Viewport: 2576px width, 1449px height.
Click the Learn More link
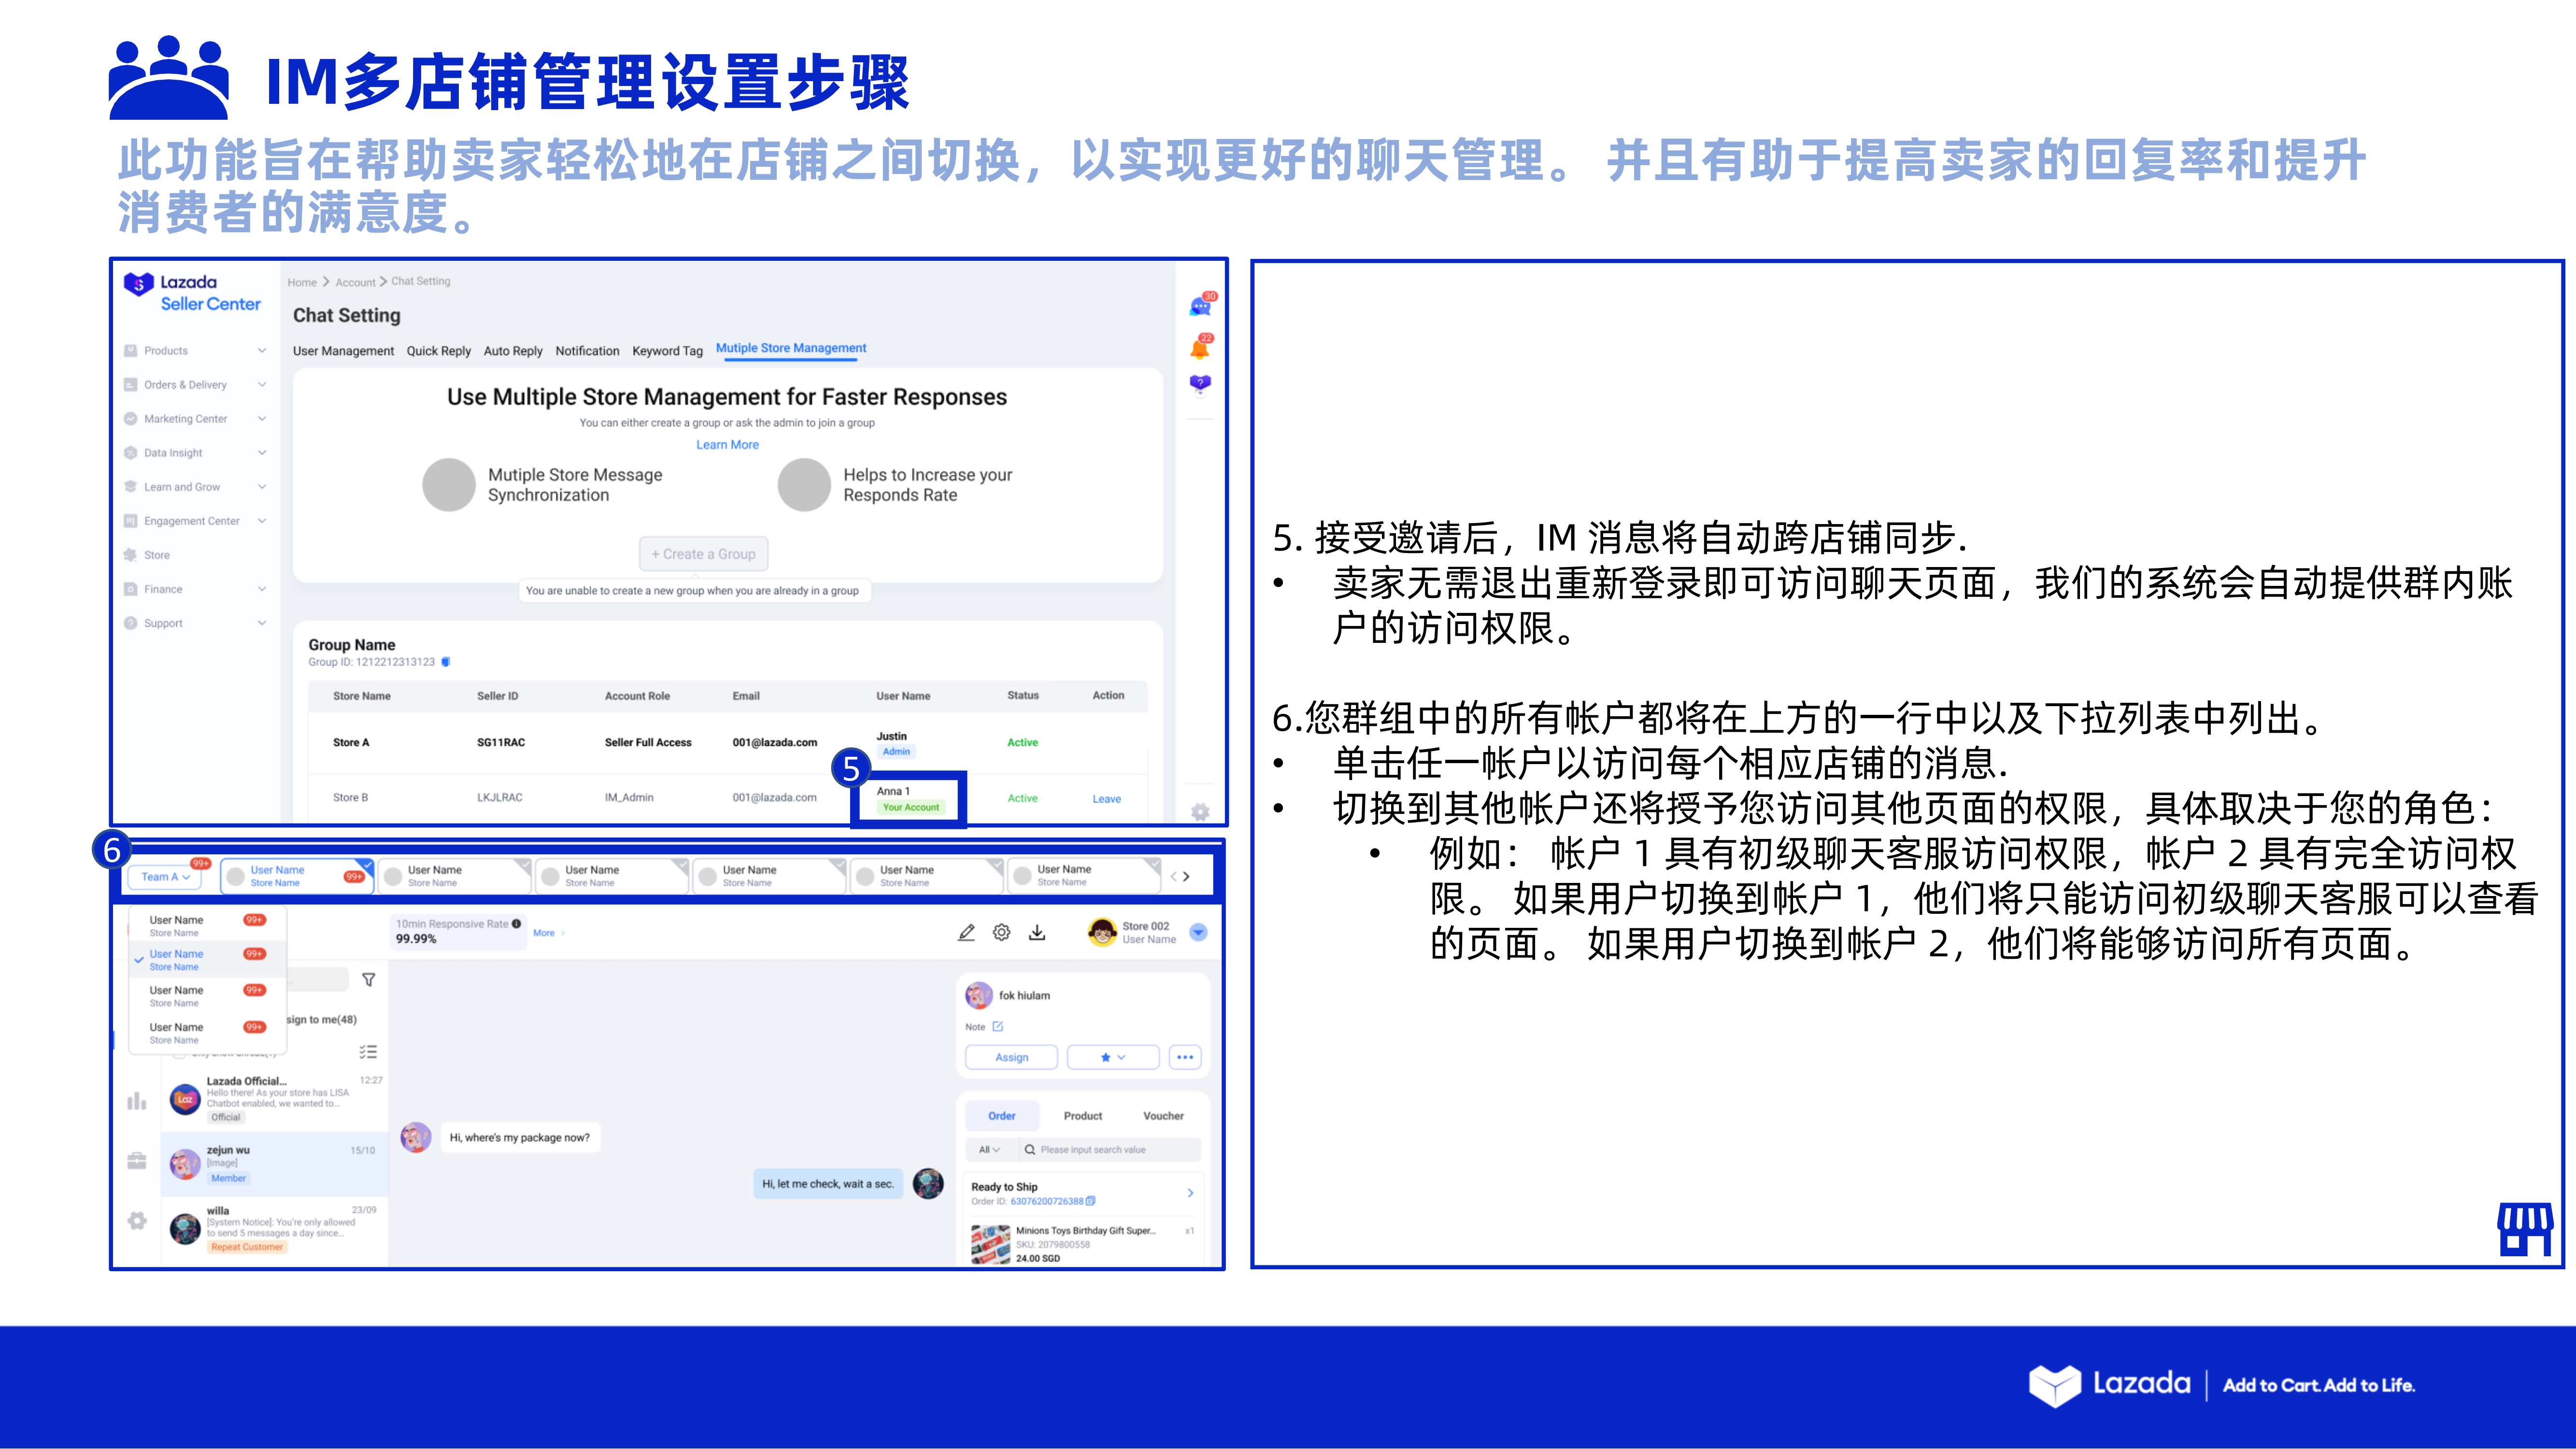[727, 445]
